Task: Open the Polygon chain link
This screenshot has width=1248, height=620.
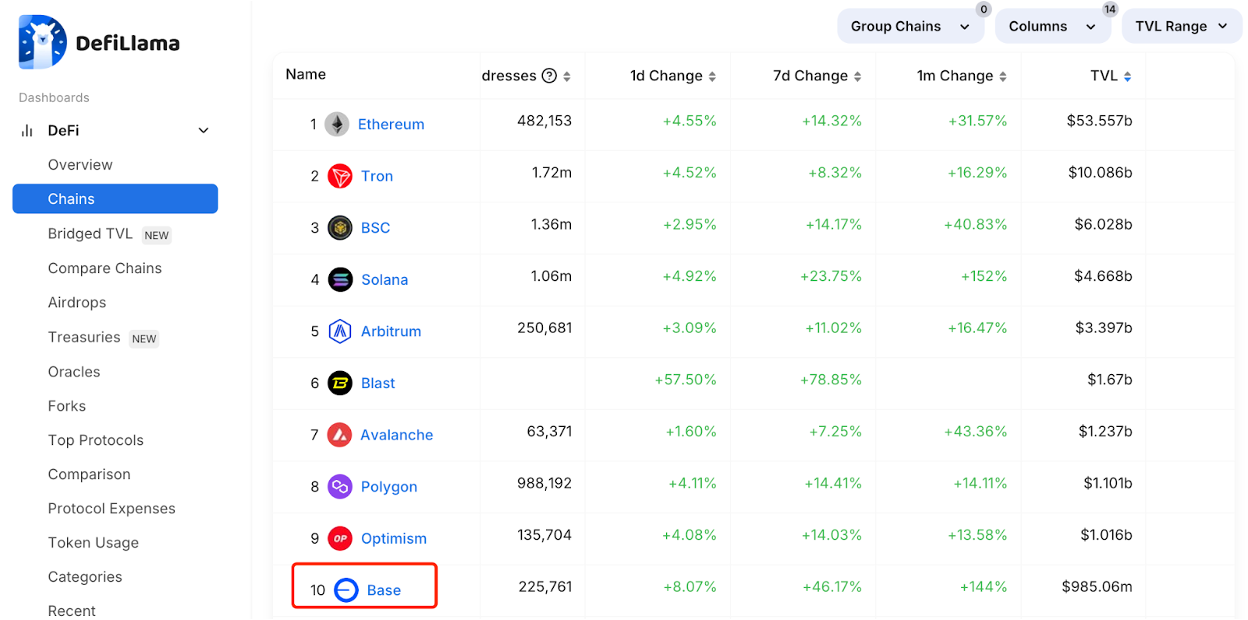Action: [x=389, y=487]
